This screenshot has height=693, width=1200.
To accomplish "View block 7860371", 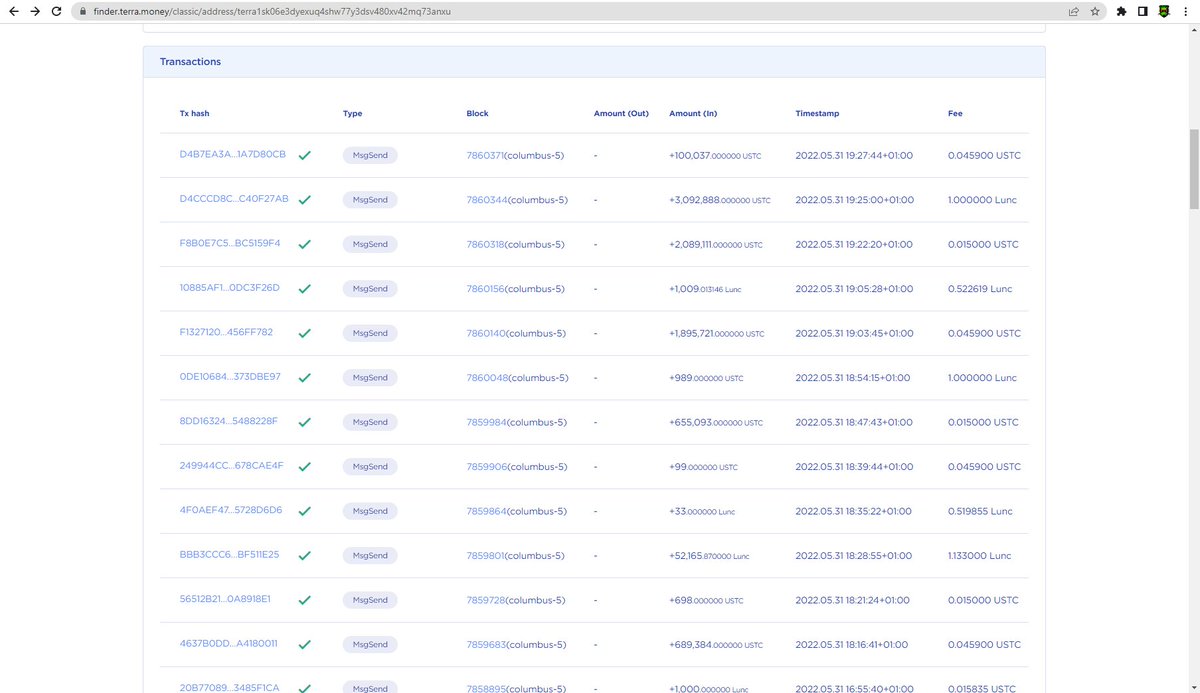I will tap(485, 155).
